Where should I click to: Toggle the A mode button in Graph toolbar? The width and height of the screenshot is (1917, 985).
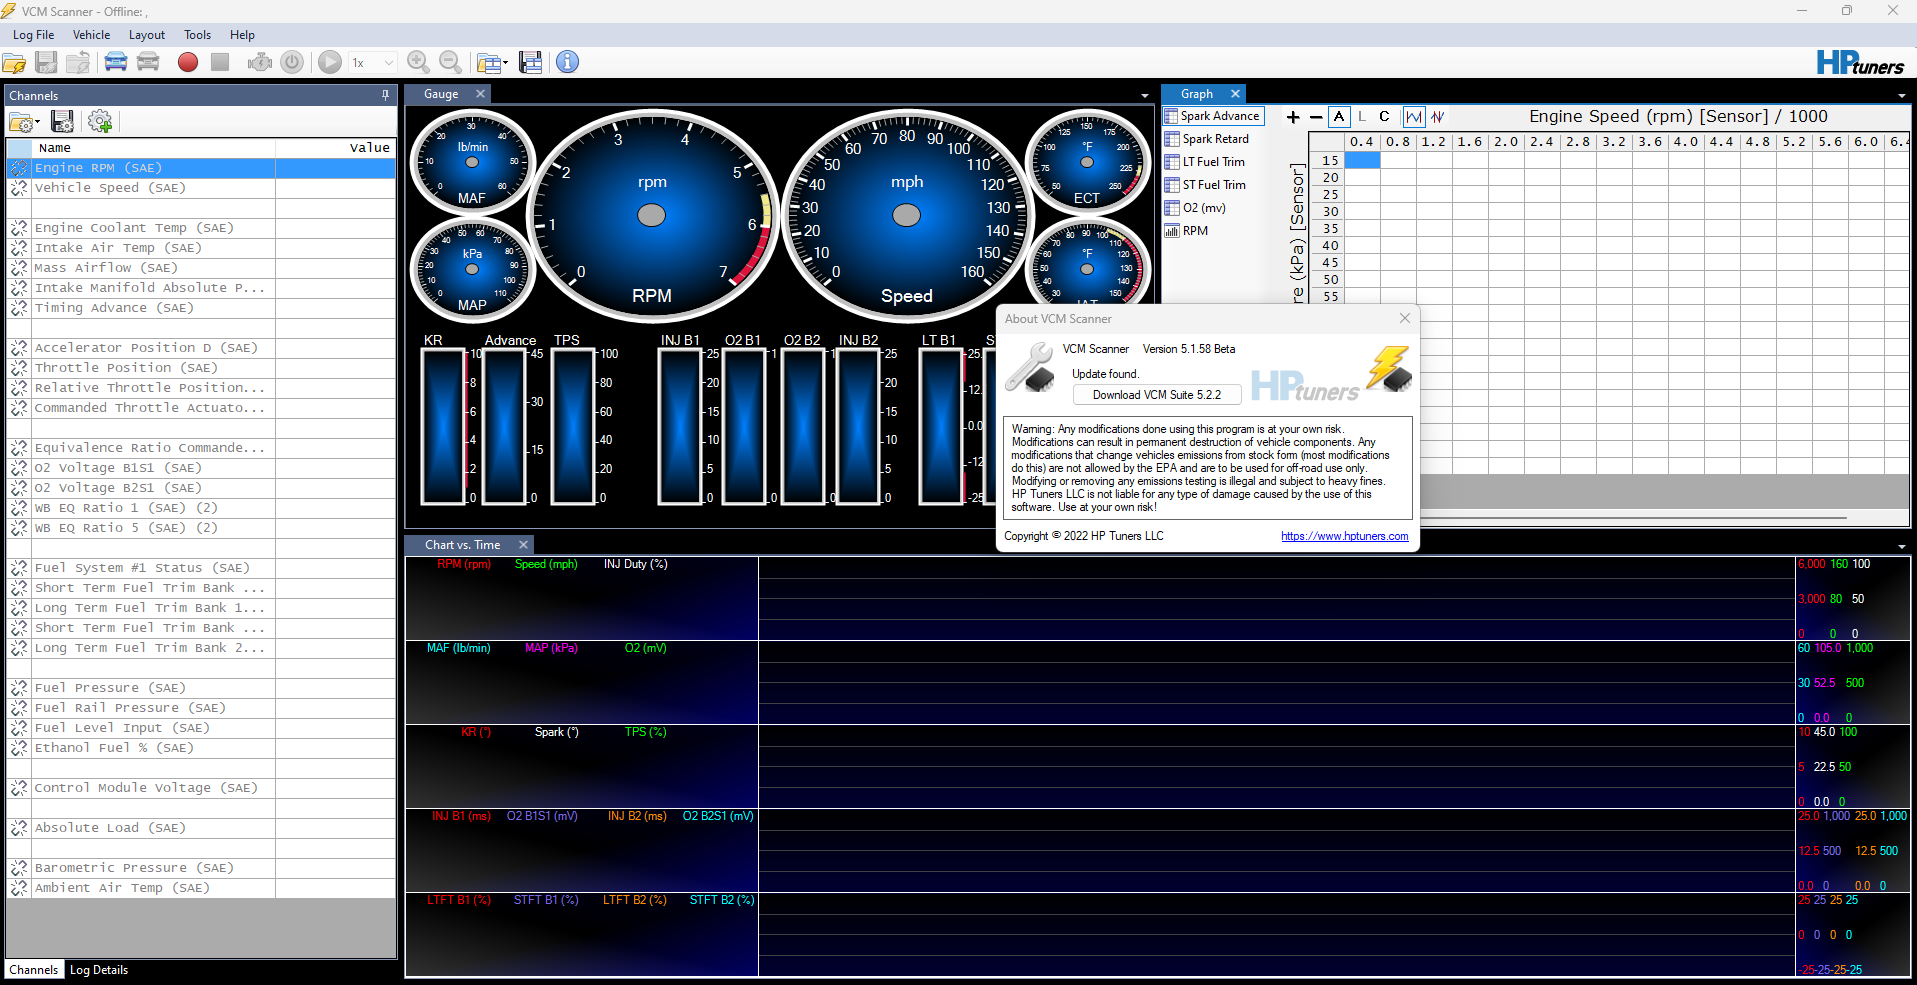coord(1339,117)
